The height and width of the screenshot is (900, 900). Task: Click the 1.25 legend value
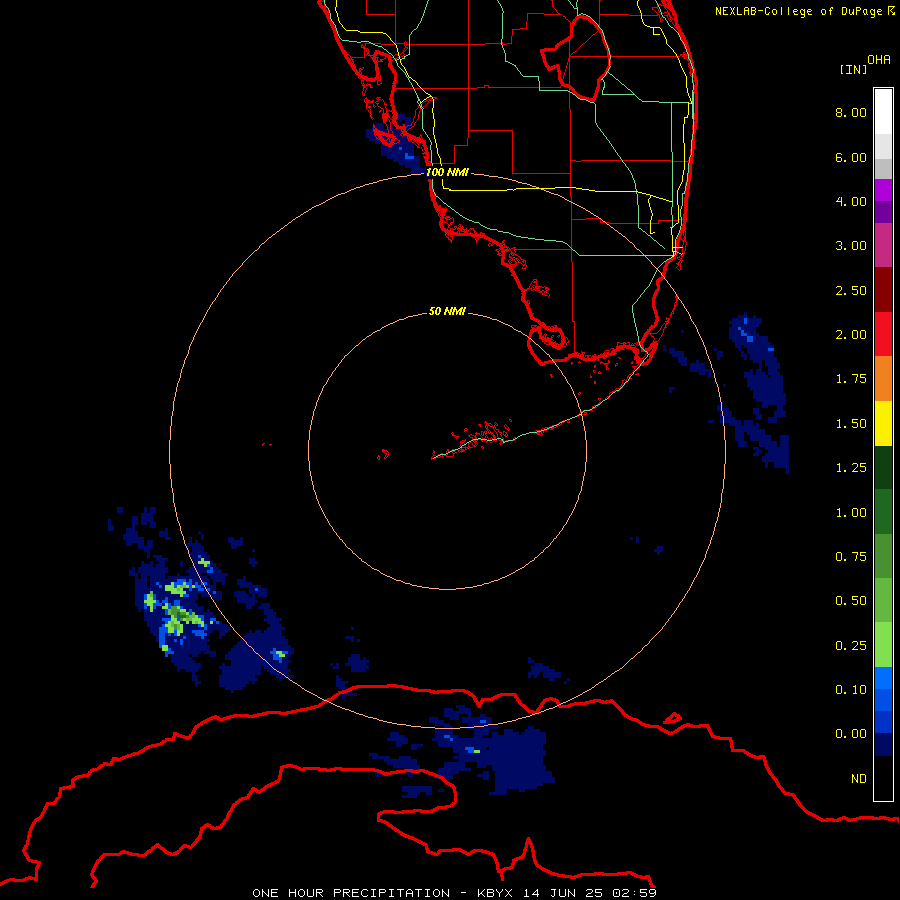coord(851,468)
